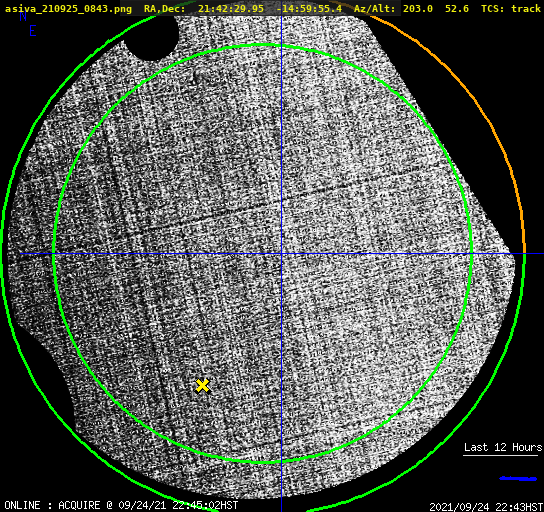Click the blue E east indicator
This screenshot has height=512, width=544.
pyautogui.click(x=33, y=31)
